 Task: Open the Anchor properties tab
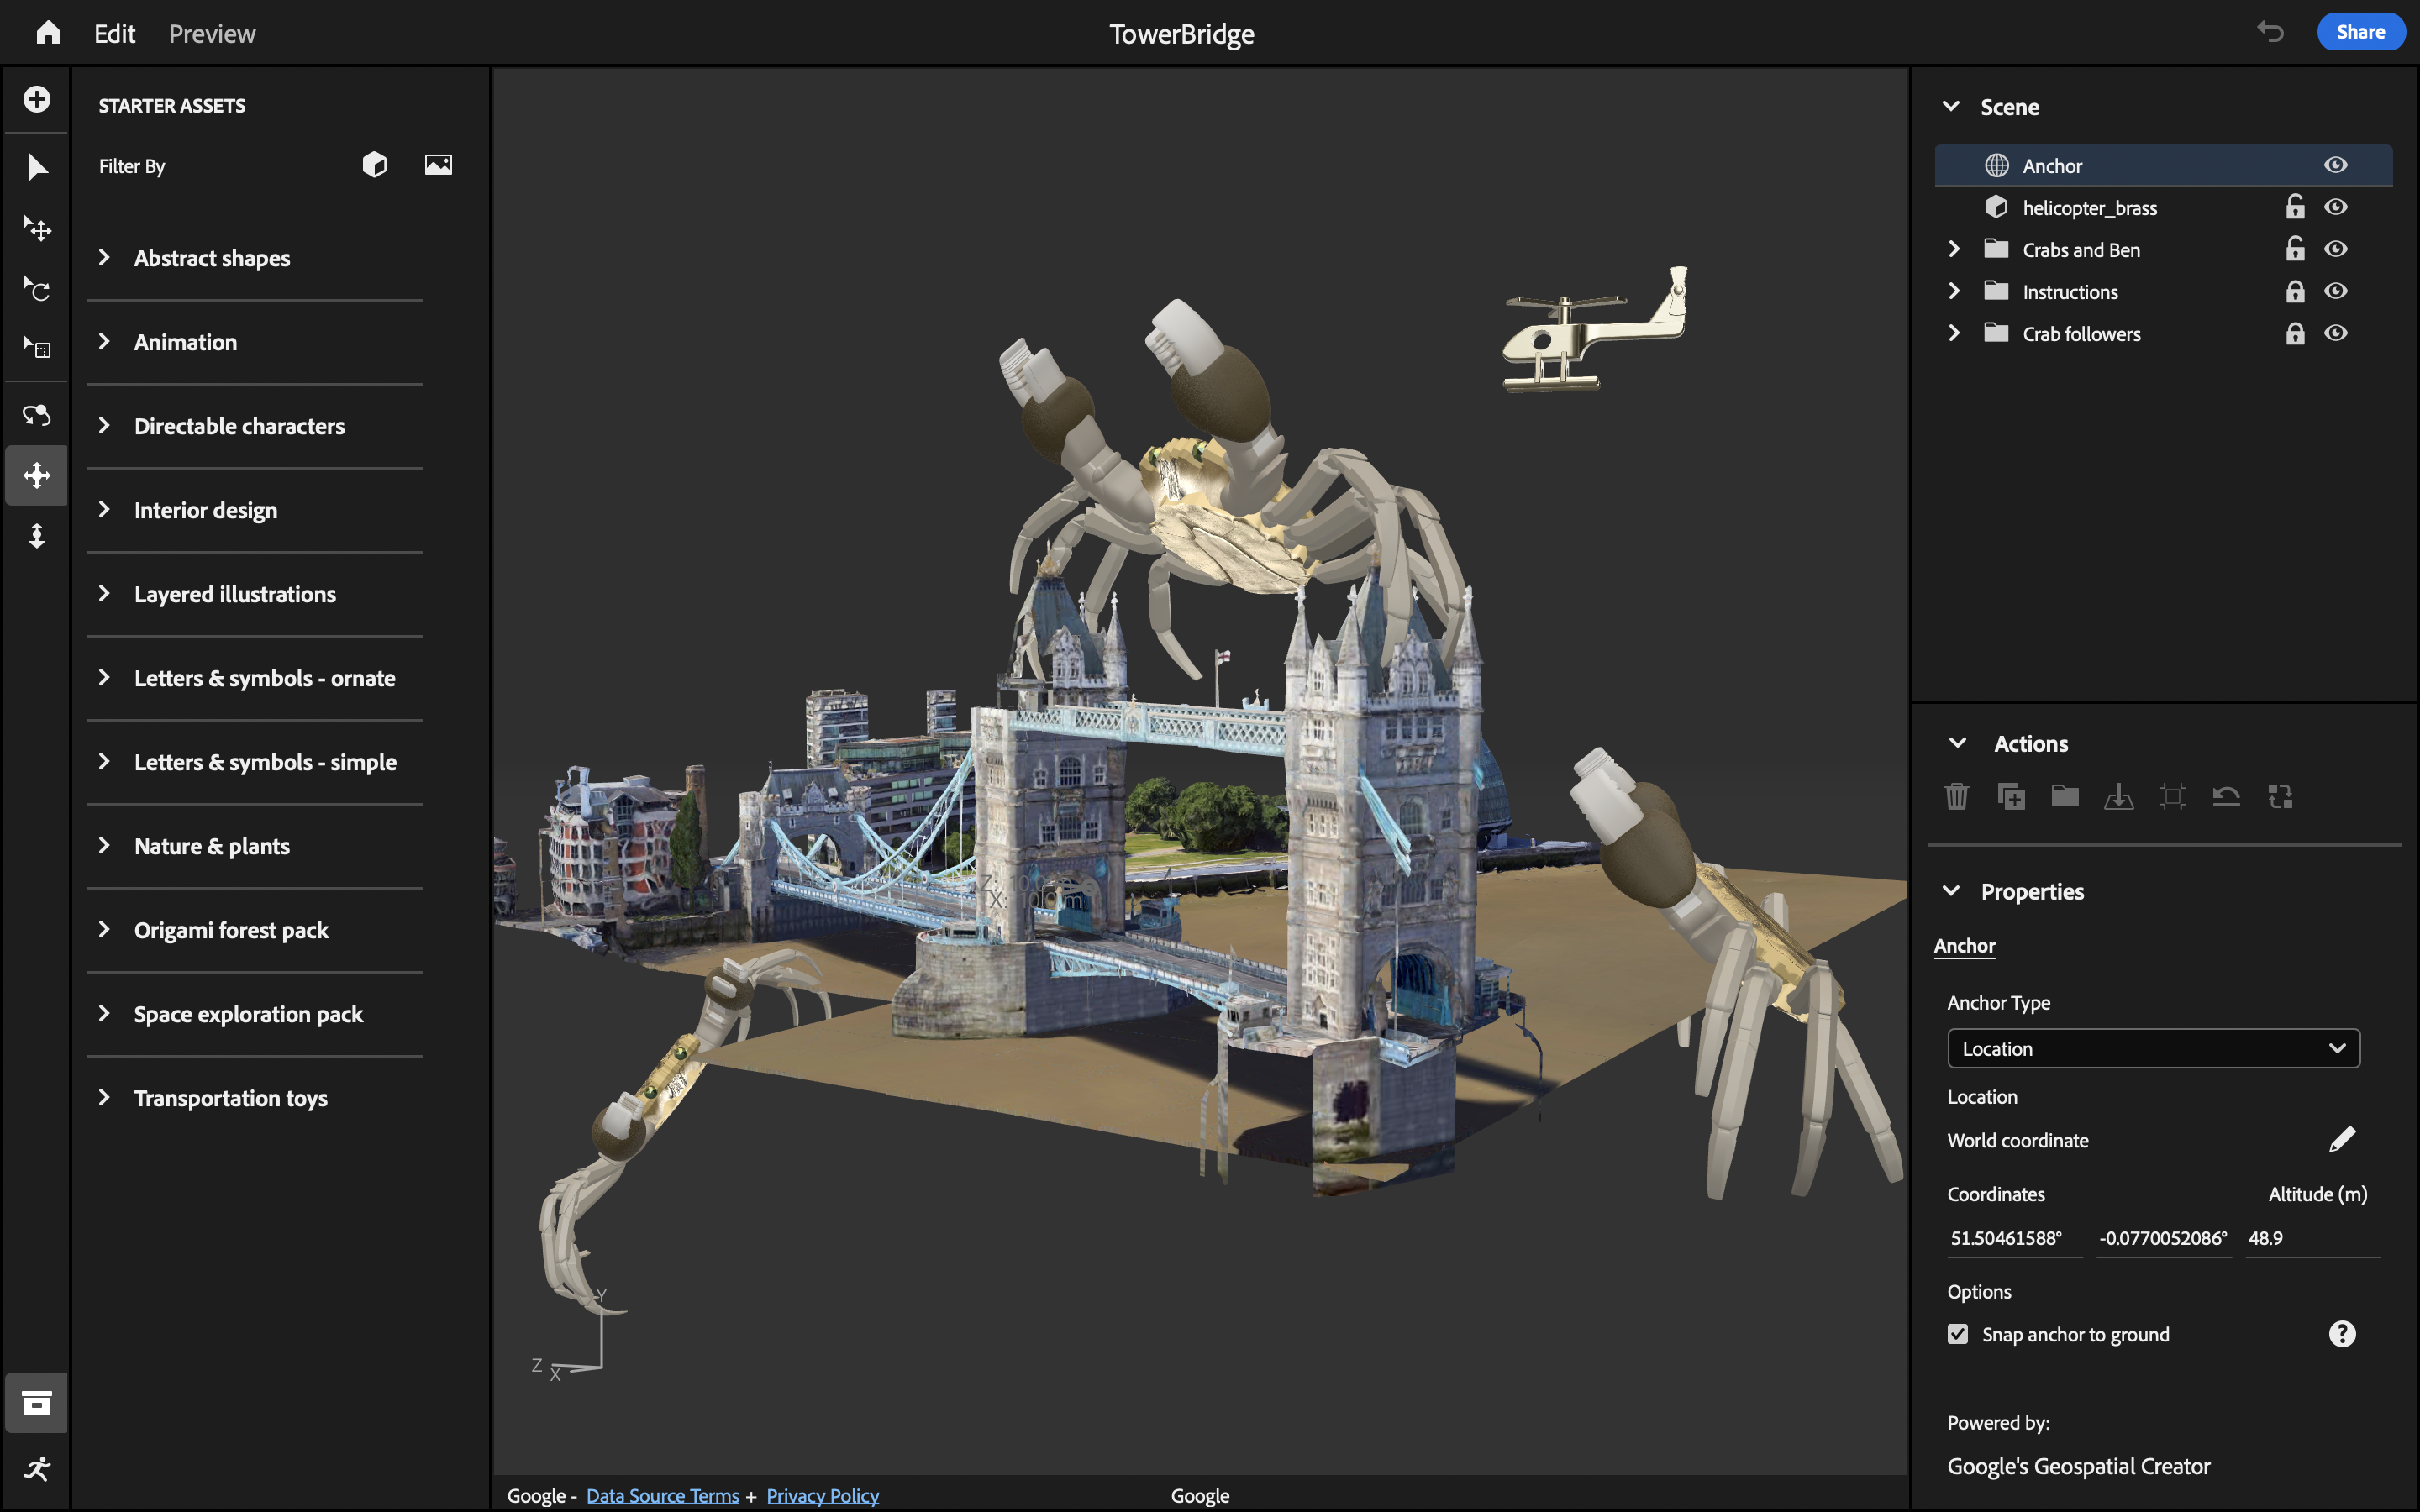1964,945
